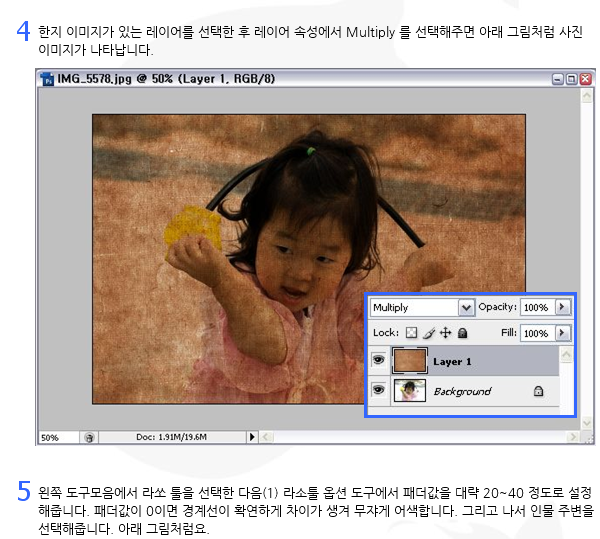600x539 pixels.
Task: Toggle lock image pixels brush icon
Action: point(429,333)
